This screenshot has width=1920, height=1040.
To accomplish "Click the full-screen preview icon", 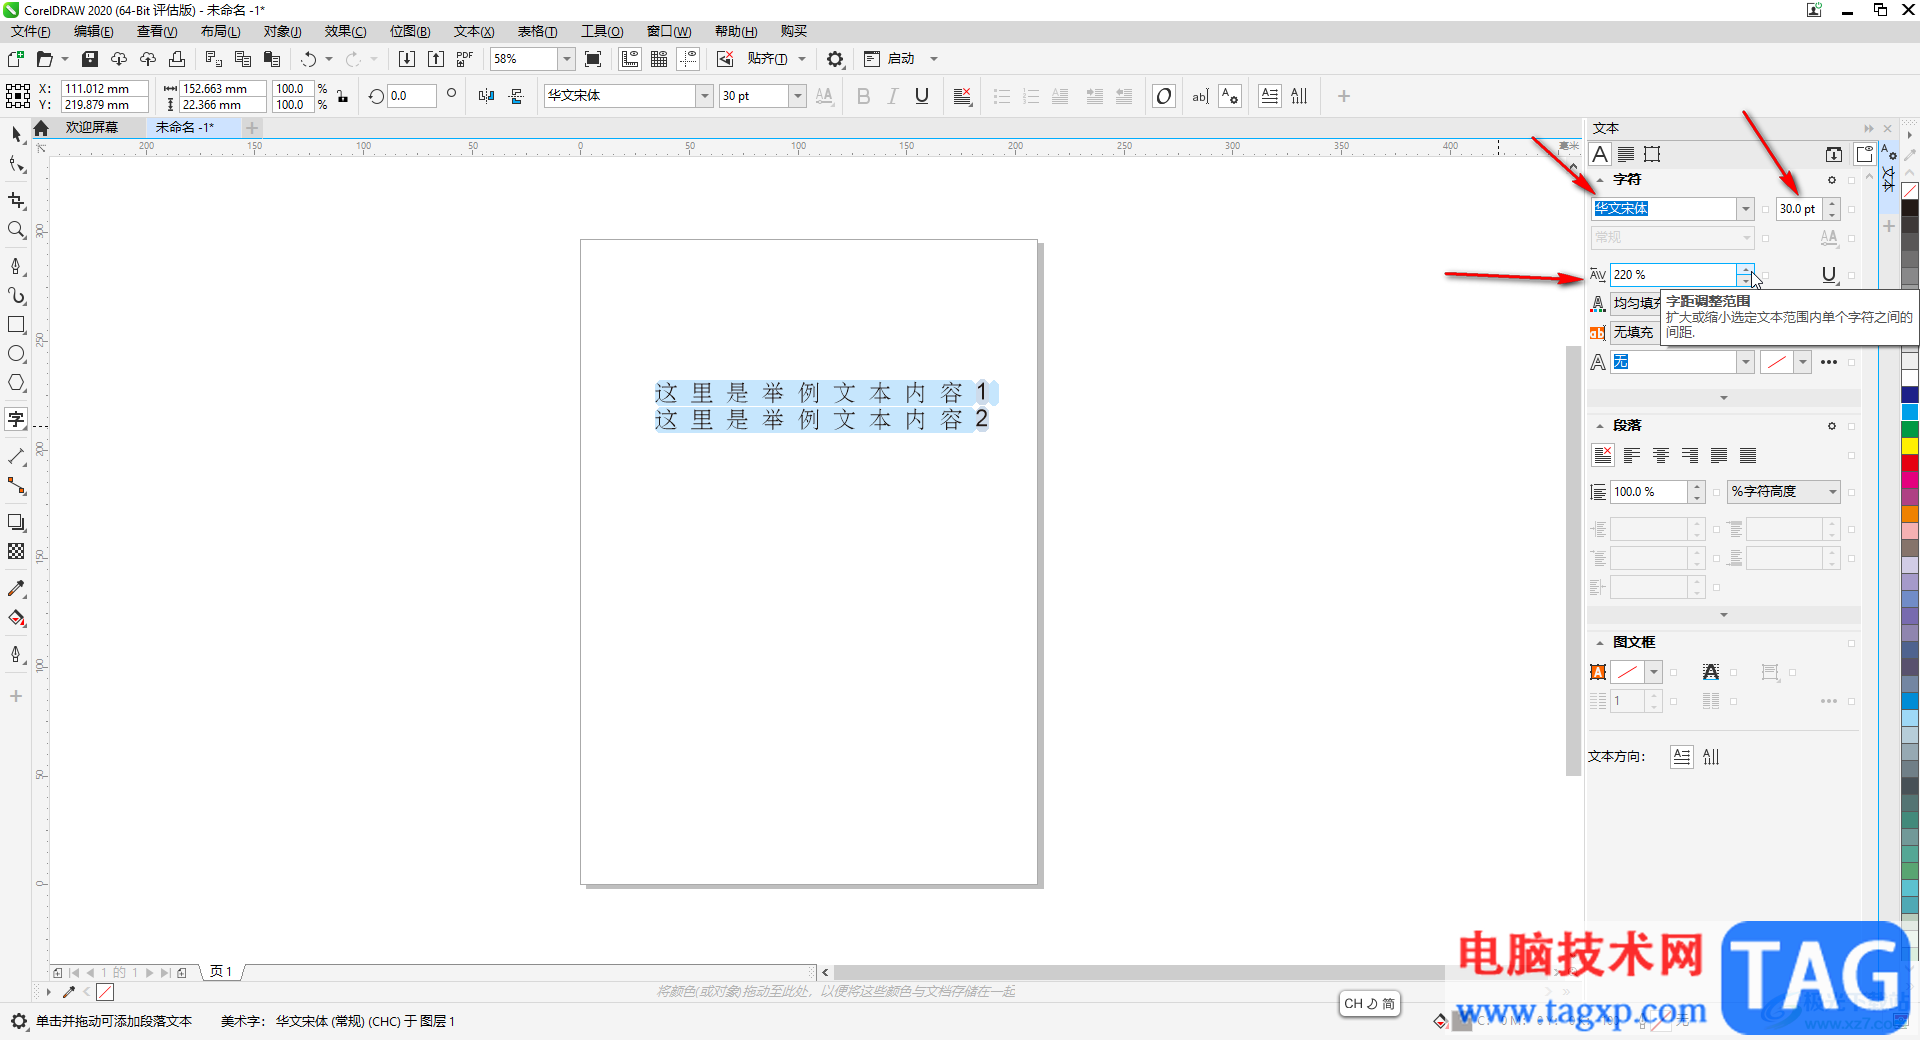I will click(593, 59).
